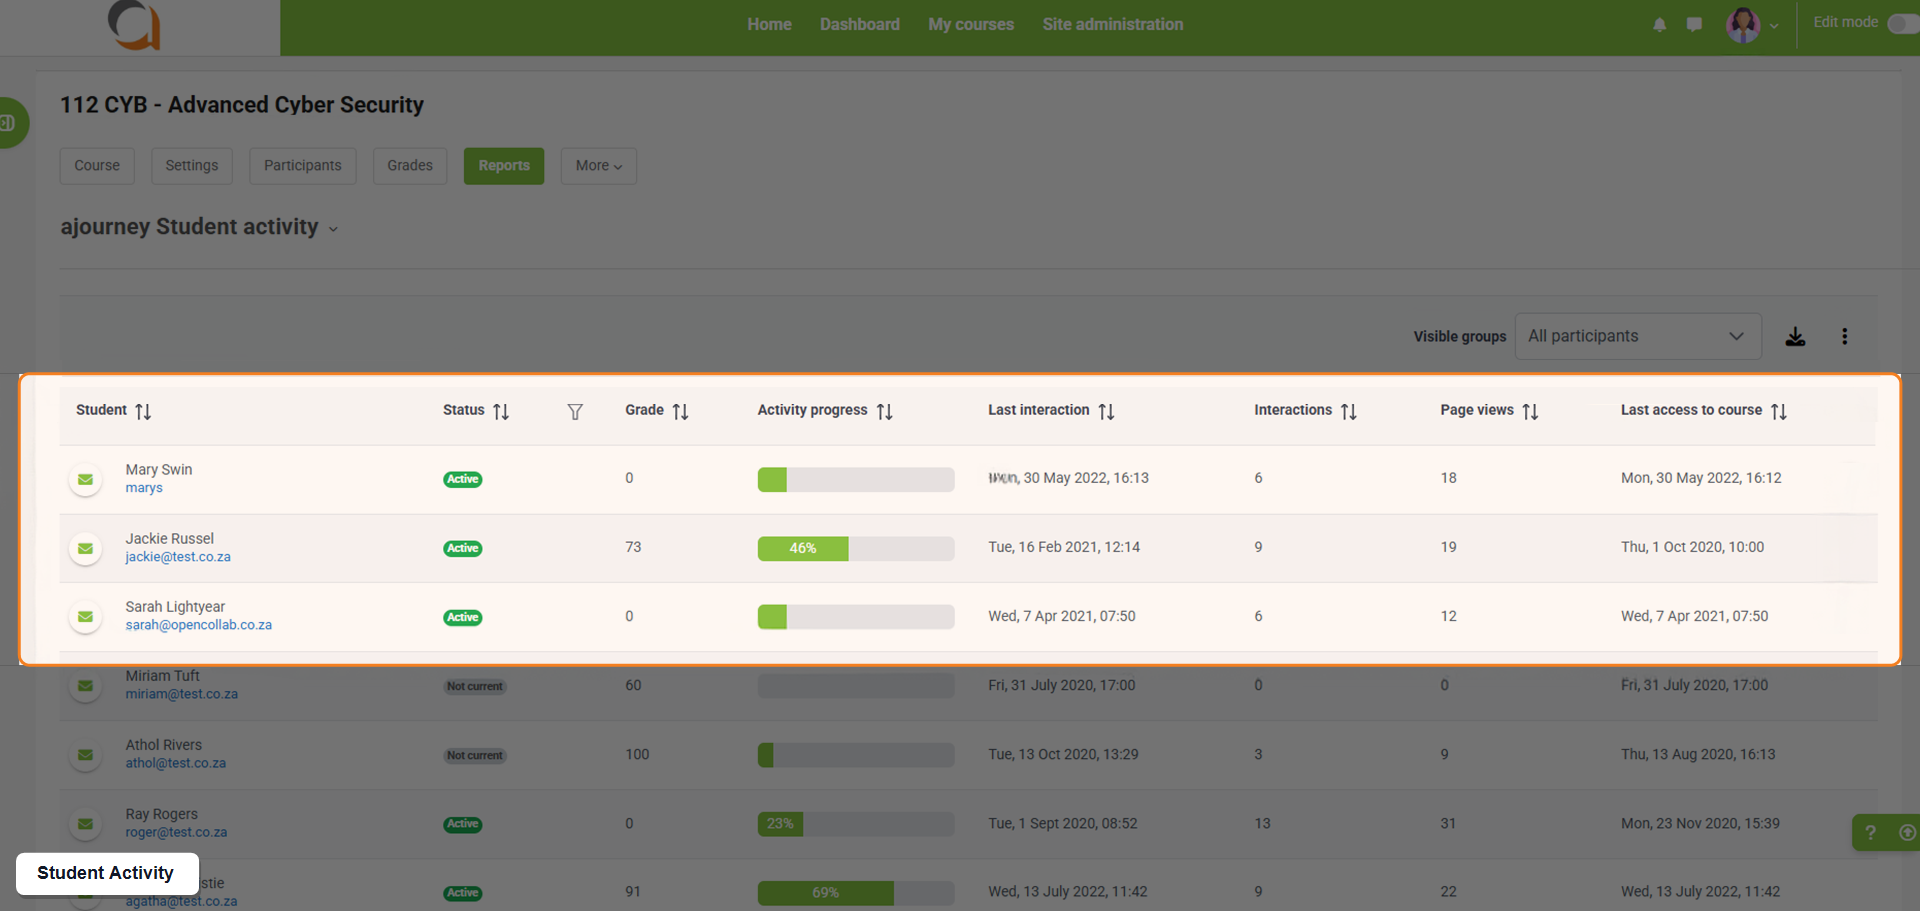
Task: Click the scroll-to-top arrow icon
Action: pos(1907,832)
